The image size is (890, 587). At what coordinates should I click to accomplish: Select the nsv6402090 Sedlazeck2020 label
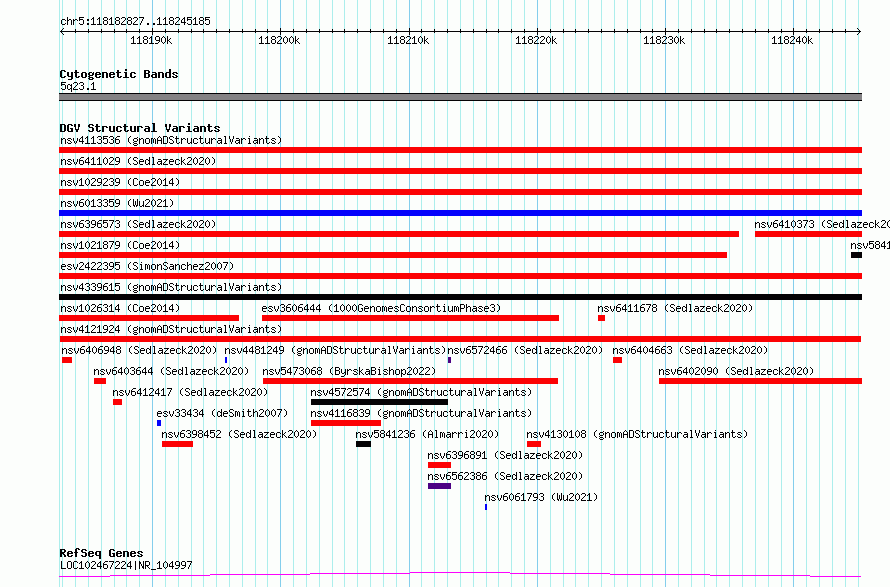point(736,371)
